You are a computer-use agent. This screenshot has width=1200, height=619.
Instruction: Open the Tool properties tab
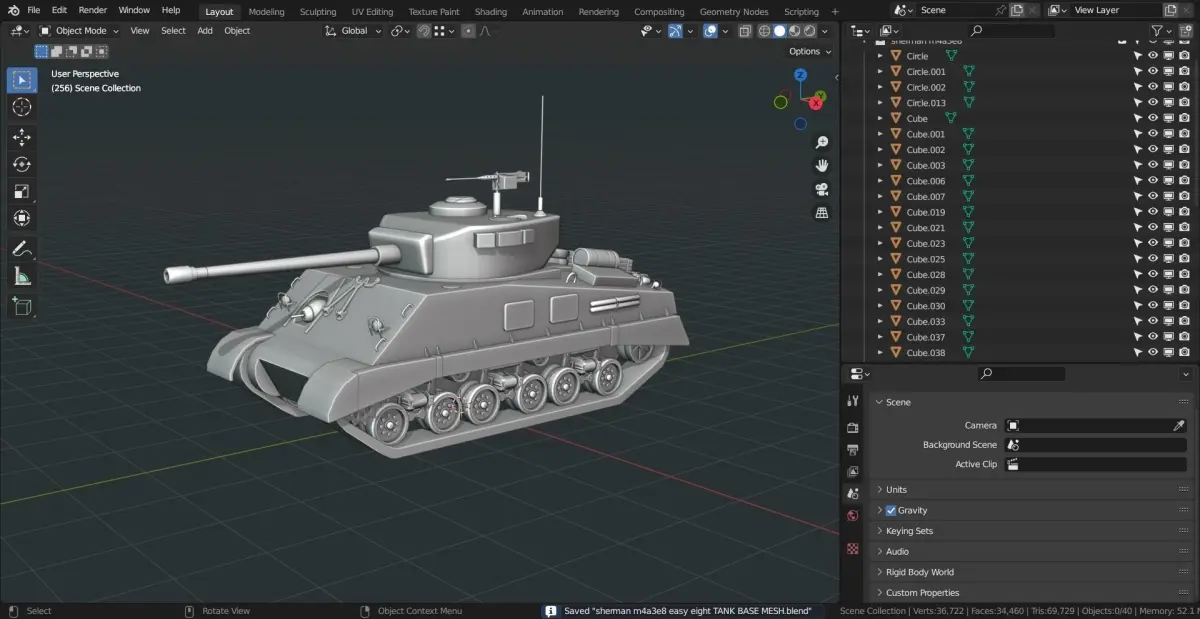[853, 401]
